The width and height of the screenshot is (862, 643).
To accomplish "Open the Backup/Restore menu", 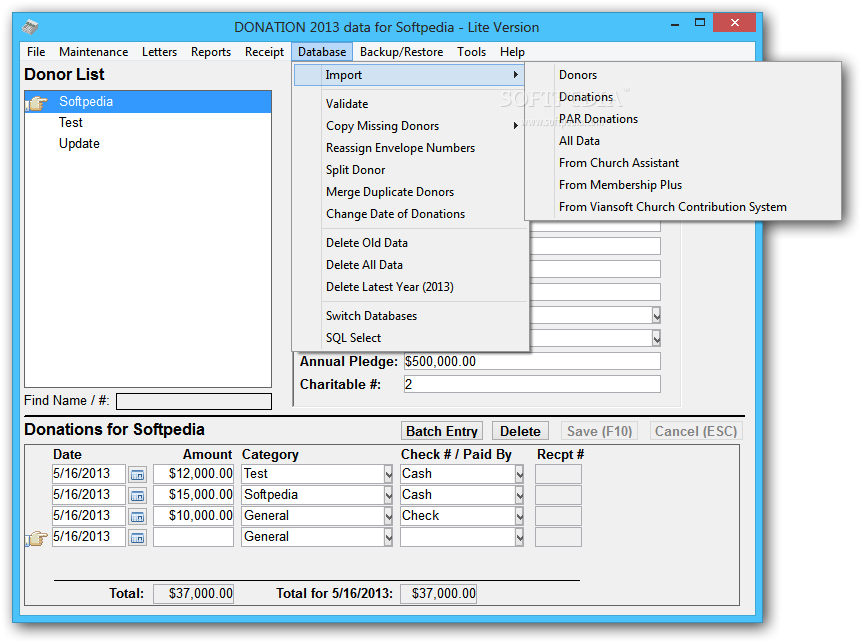I will point(401,52).
